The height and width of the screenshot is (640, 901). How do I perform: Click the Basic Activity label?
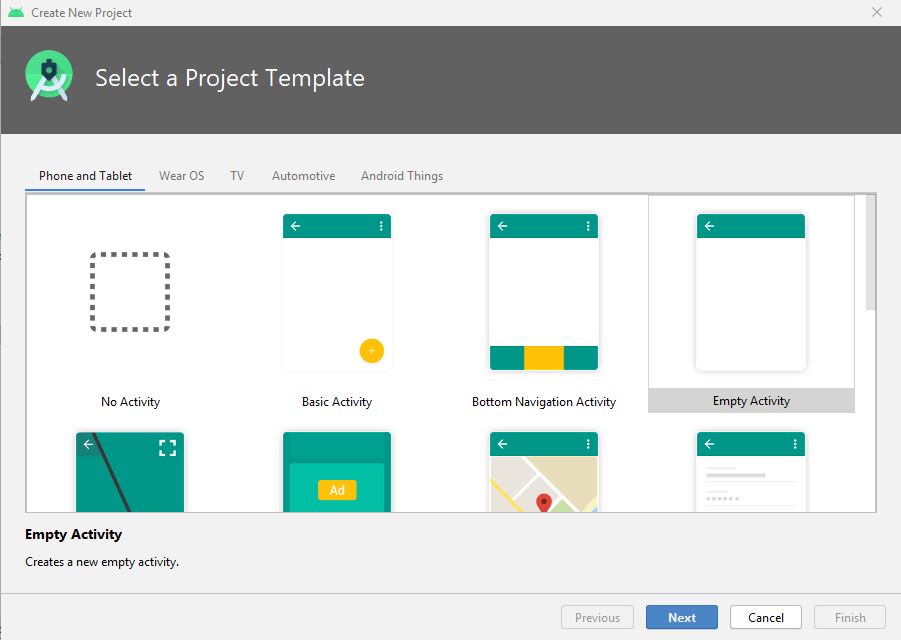[x=337, y=402]
